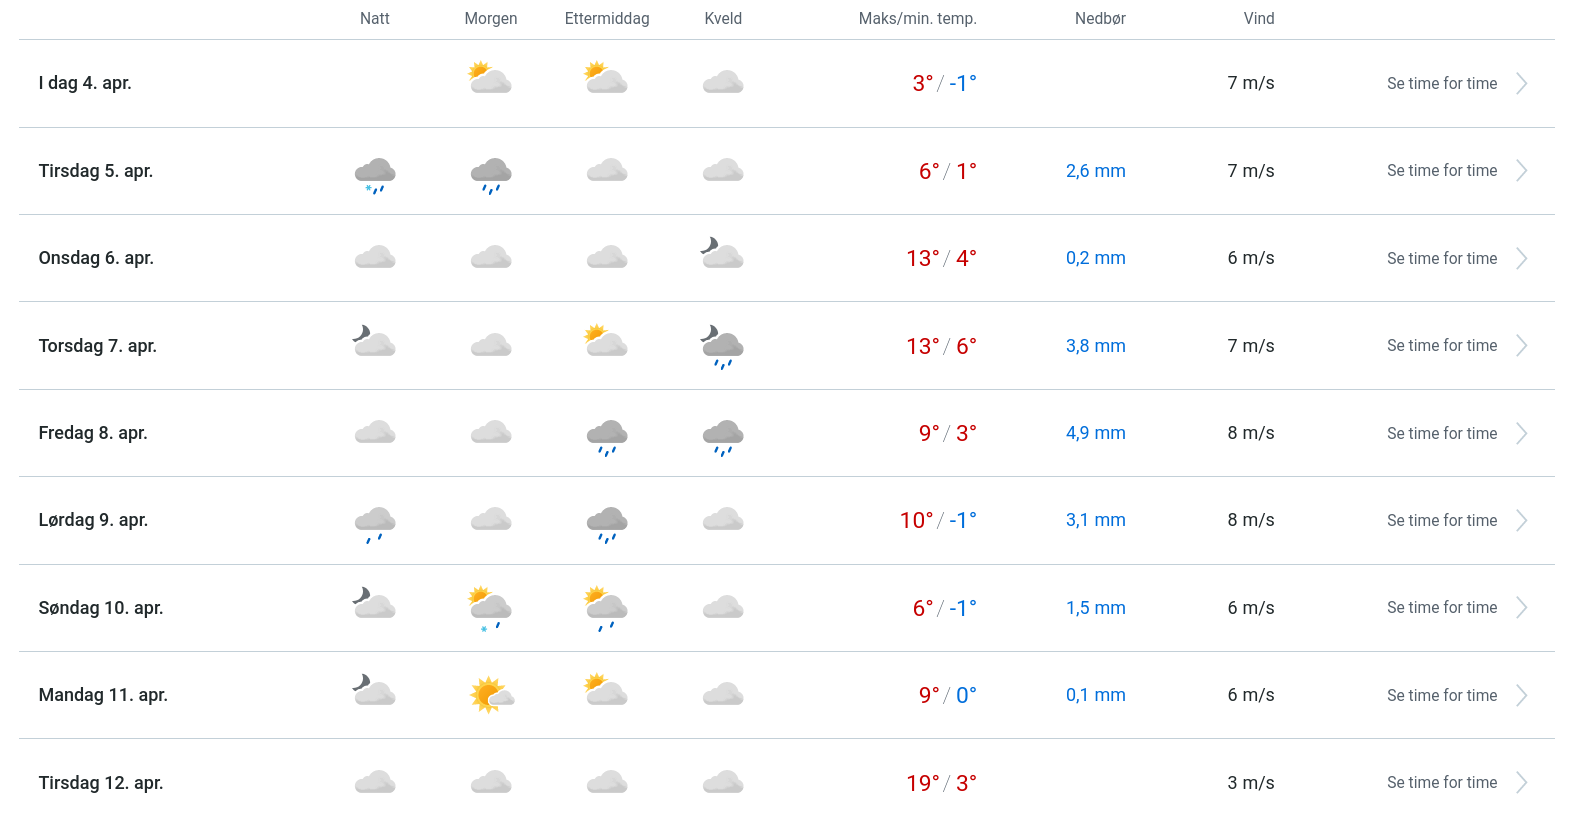Screen dimensions: 1574x825
Task: Click Wednesday 6 April evening moon-cloud icon
Action: 722,254
